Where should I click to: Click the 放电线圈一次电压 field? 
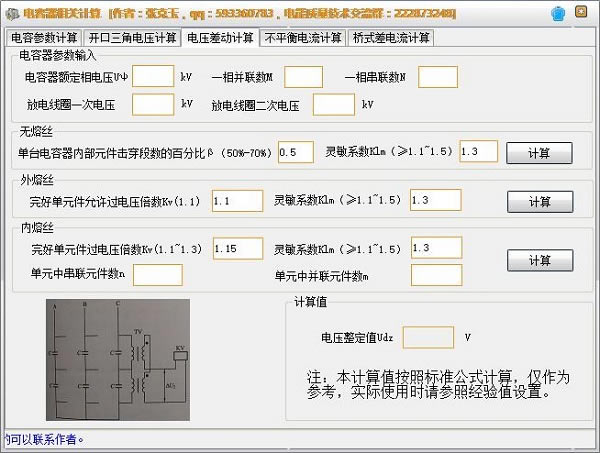coord(153,104)
